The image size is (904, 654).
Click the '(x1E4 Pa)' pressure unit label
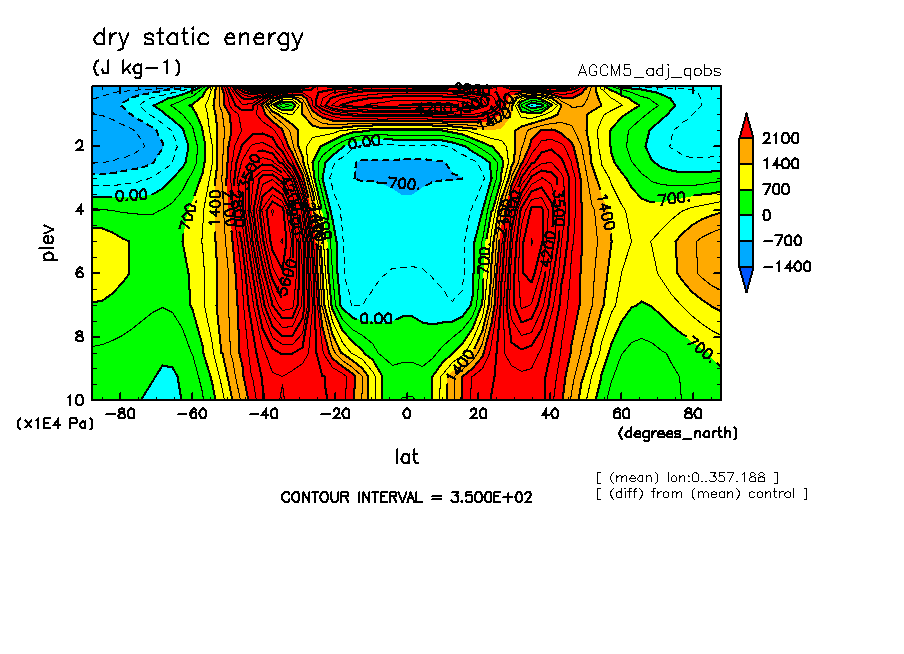pos(55,424)
